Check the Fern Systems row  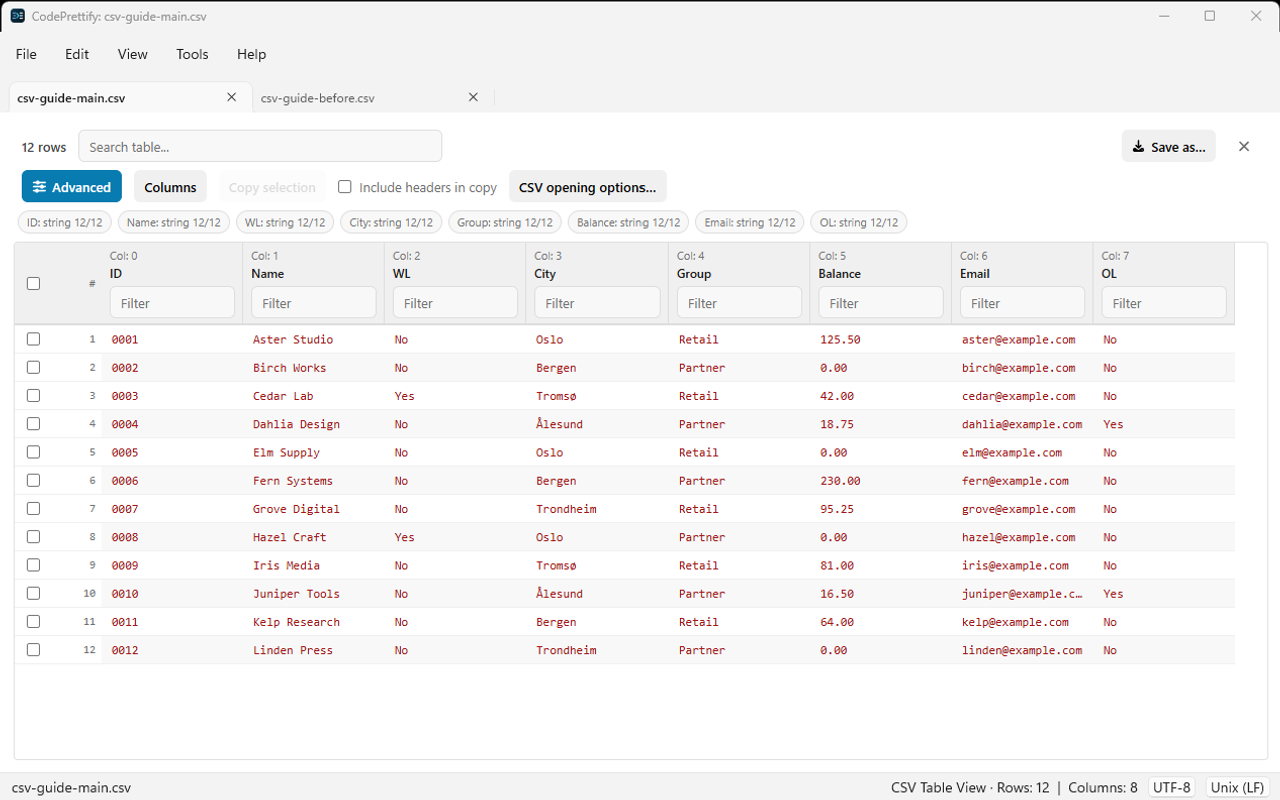(33, 480)
